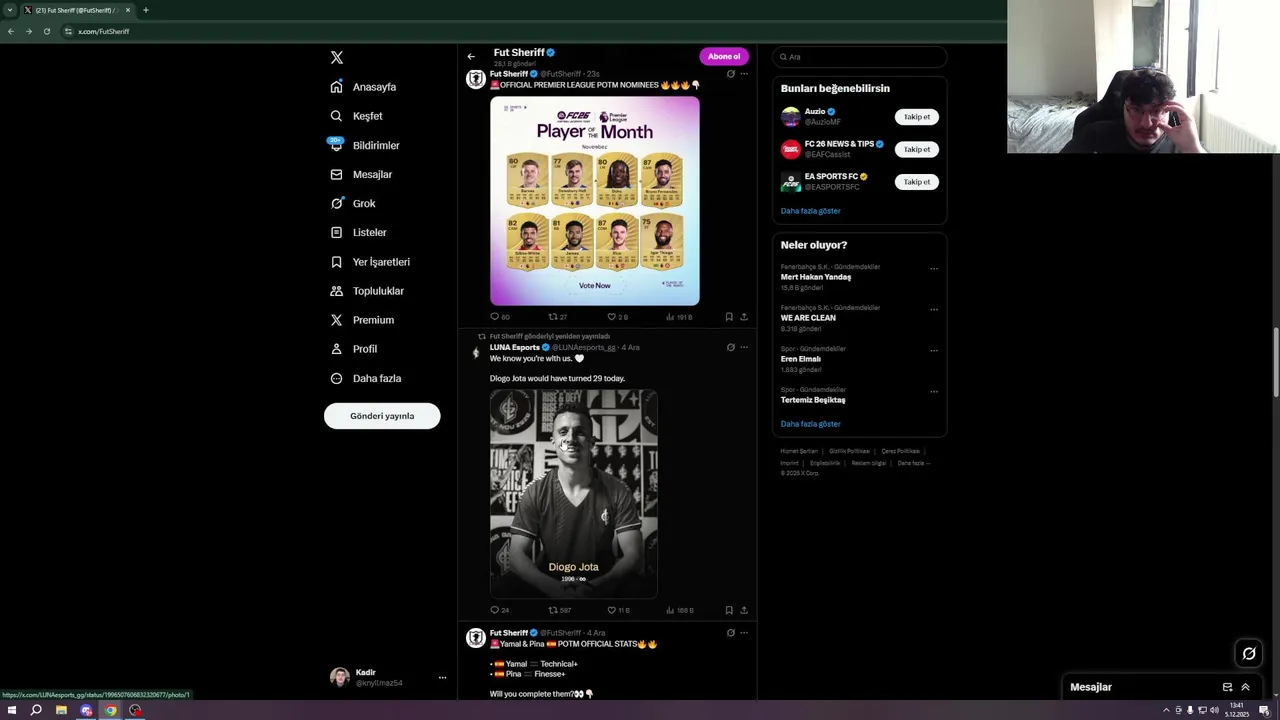Click Gönderi yayınla button
The image size is (1280, 720).
[x=382, y=416]
